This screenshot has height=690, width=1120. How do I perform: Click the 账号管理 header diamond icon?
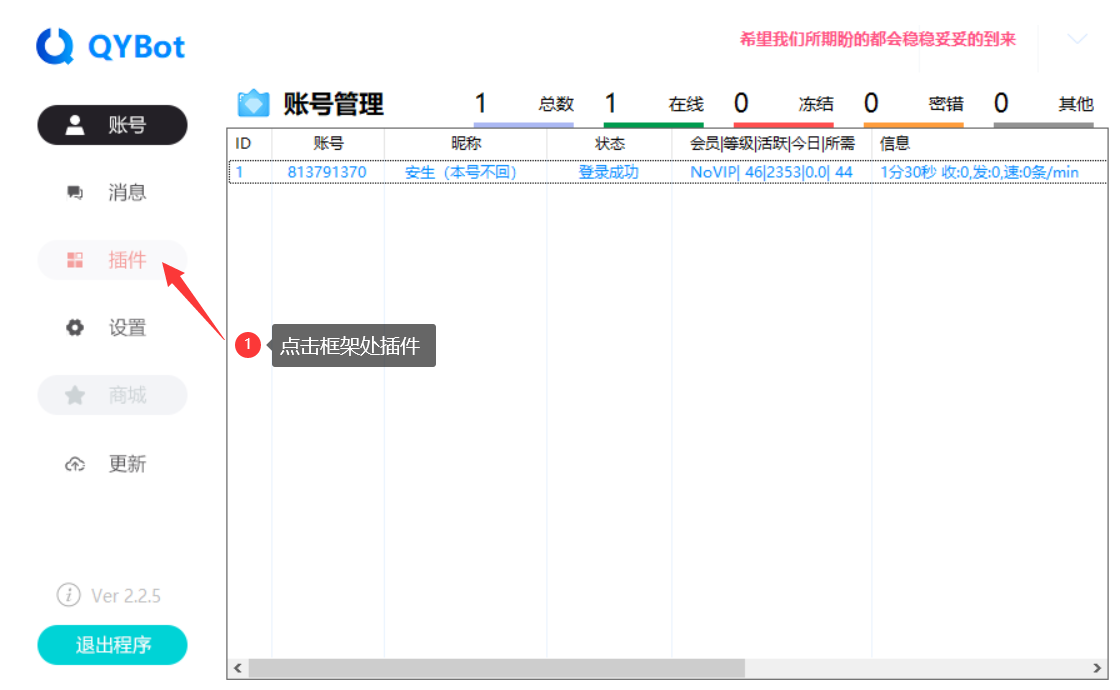(253, 103)
